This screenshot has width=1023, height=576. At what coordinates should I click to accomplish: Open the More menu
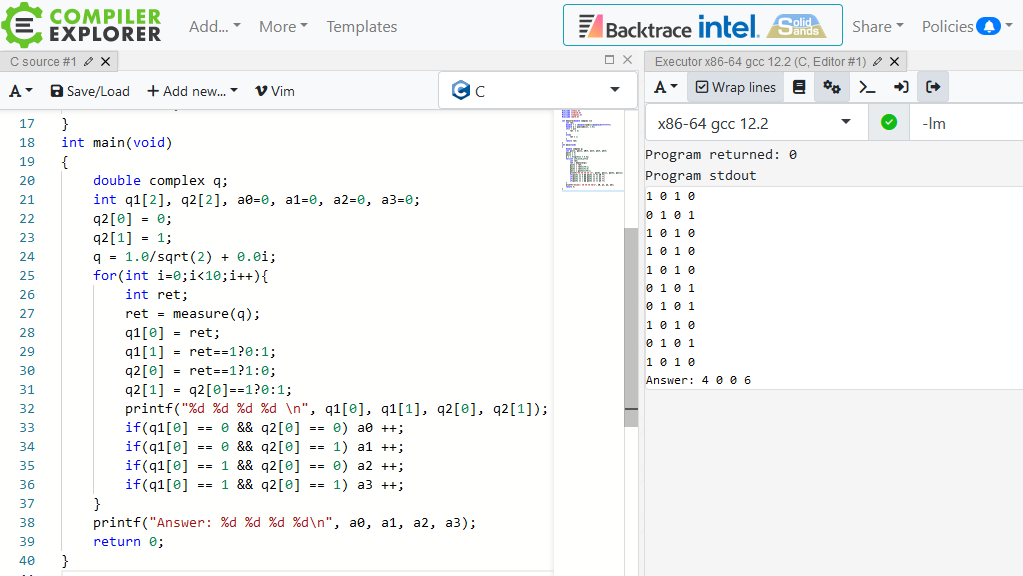283,27
